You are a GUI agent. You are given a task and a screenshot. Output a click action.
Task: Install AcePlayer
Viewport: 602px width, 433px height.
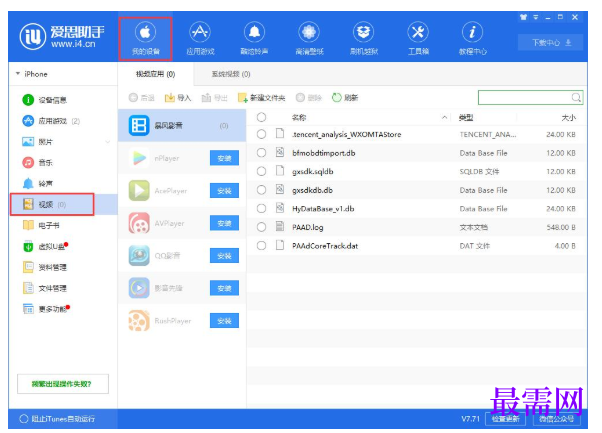pyautogui.click(x=224, y=191)
